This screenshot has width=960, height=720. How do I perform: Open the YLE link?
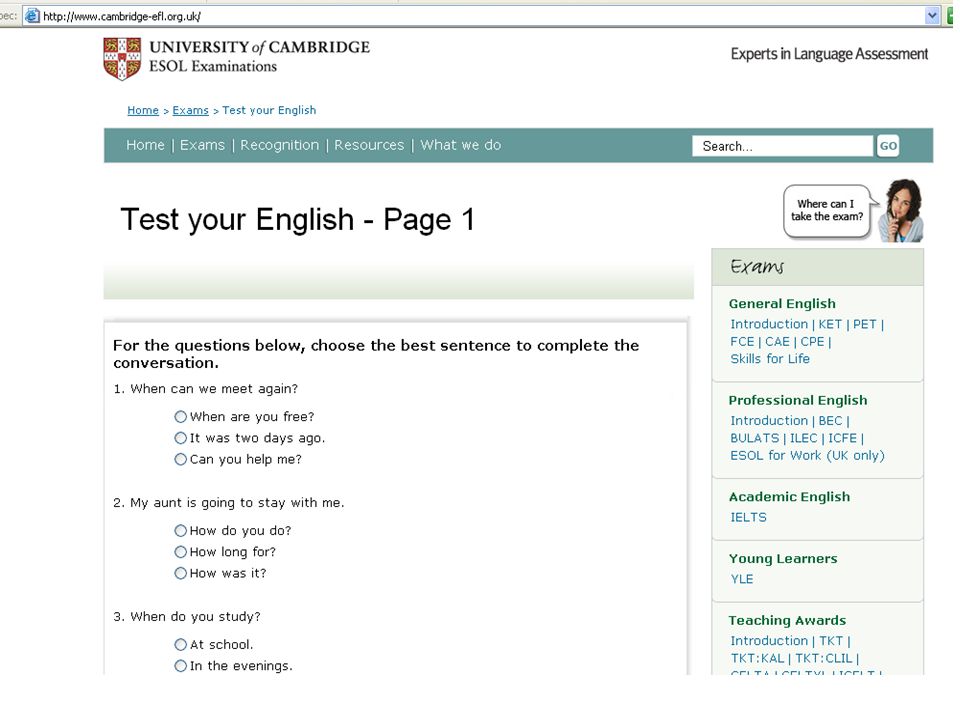[741, 579]
